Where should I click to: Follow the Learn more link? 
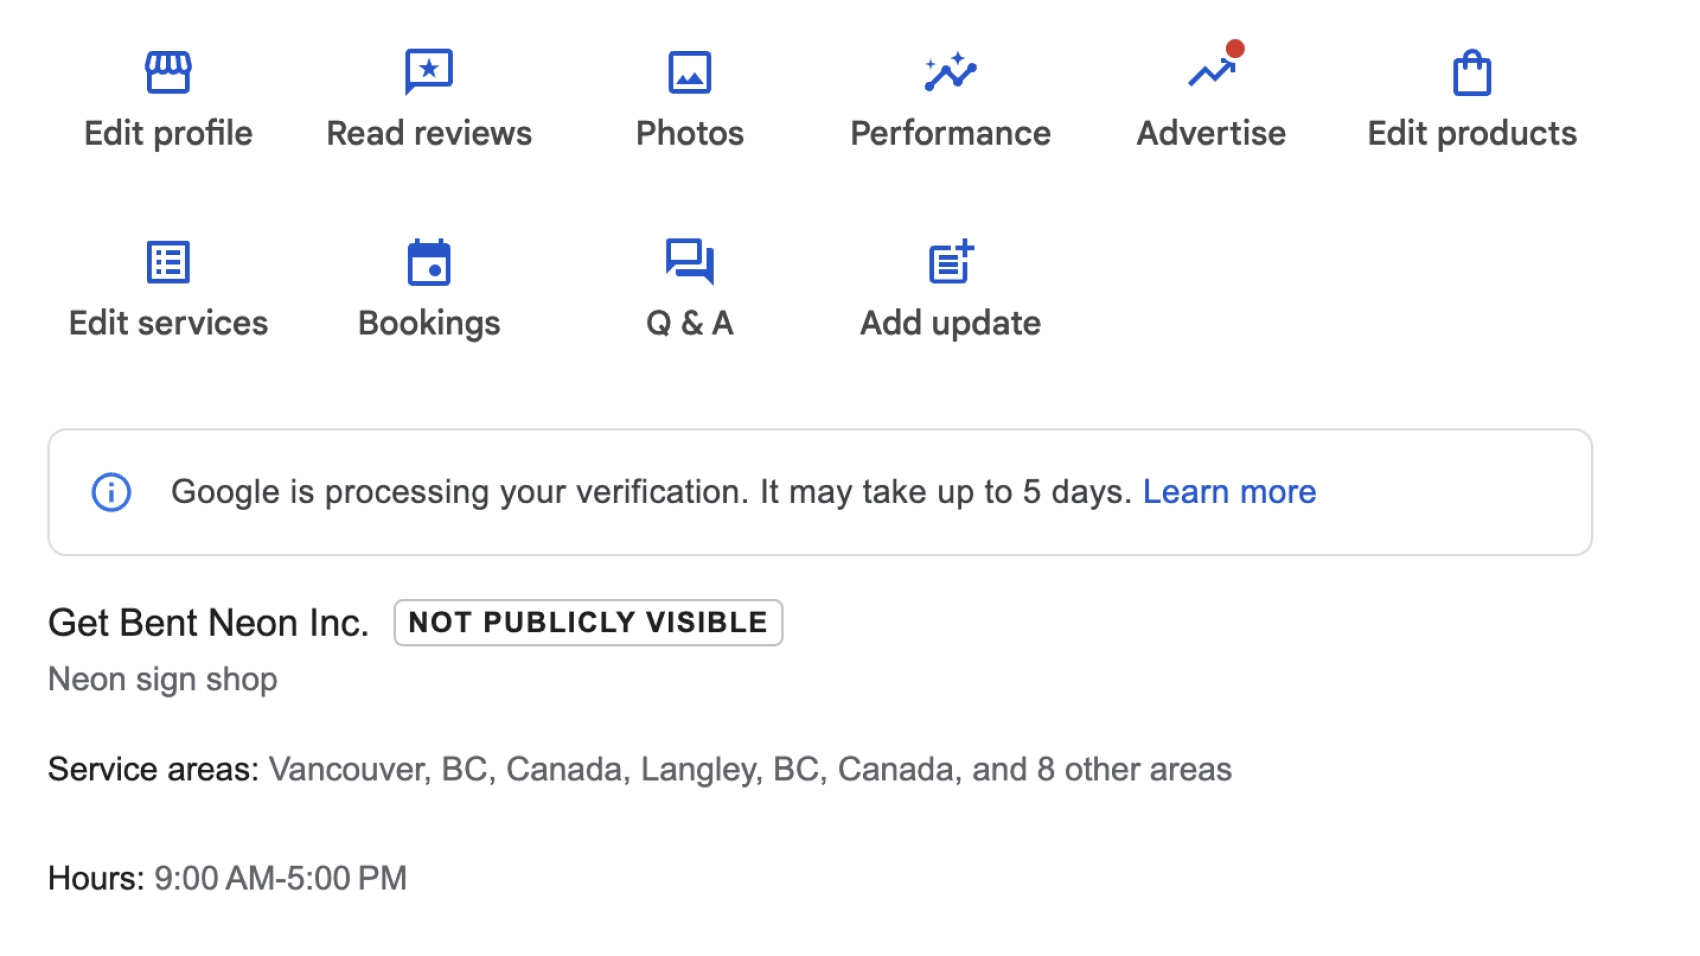click(x=1229, y=492)
